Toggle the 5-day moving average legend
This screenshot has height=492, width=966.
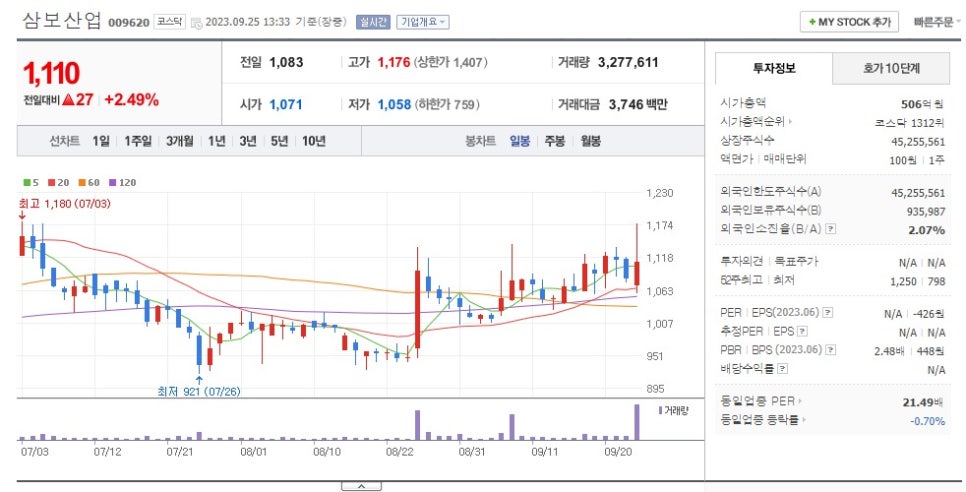point(31,183)
